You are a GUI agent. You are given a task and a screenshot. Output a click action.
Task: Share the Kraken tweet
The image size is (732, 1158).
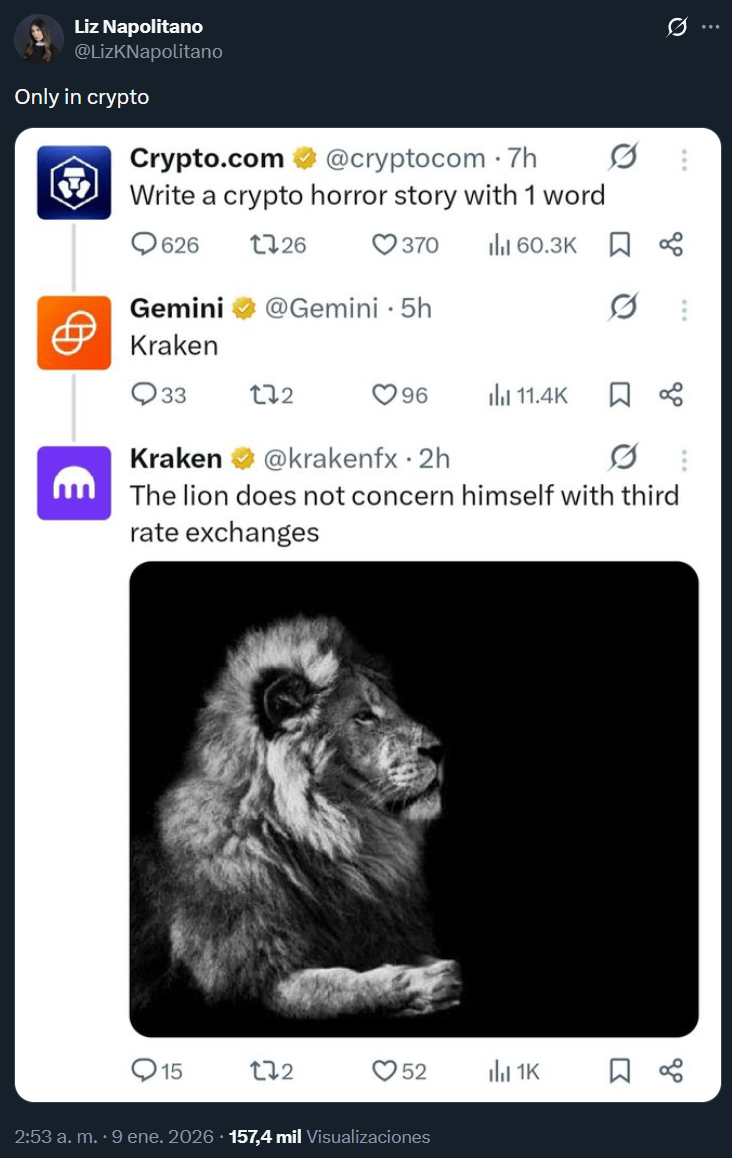tap(671, 1070)
